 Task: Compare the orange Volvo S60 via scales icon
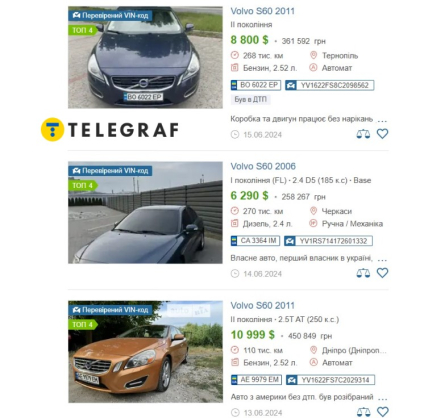(363, 412)
